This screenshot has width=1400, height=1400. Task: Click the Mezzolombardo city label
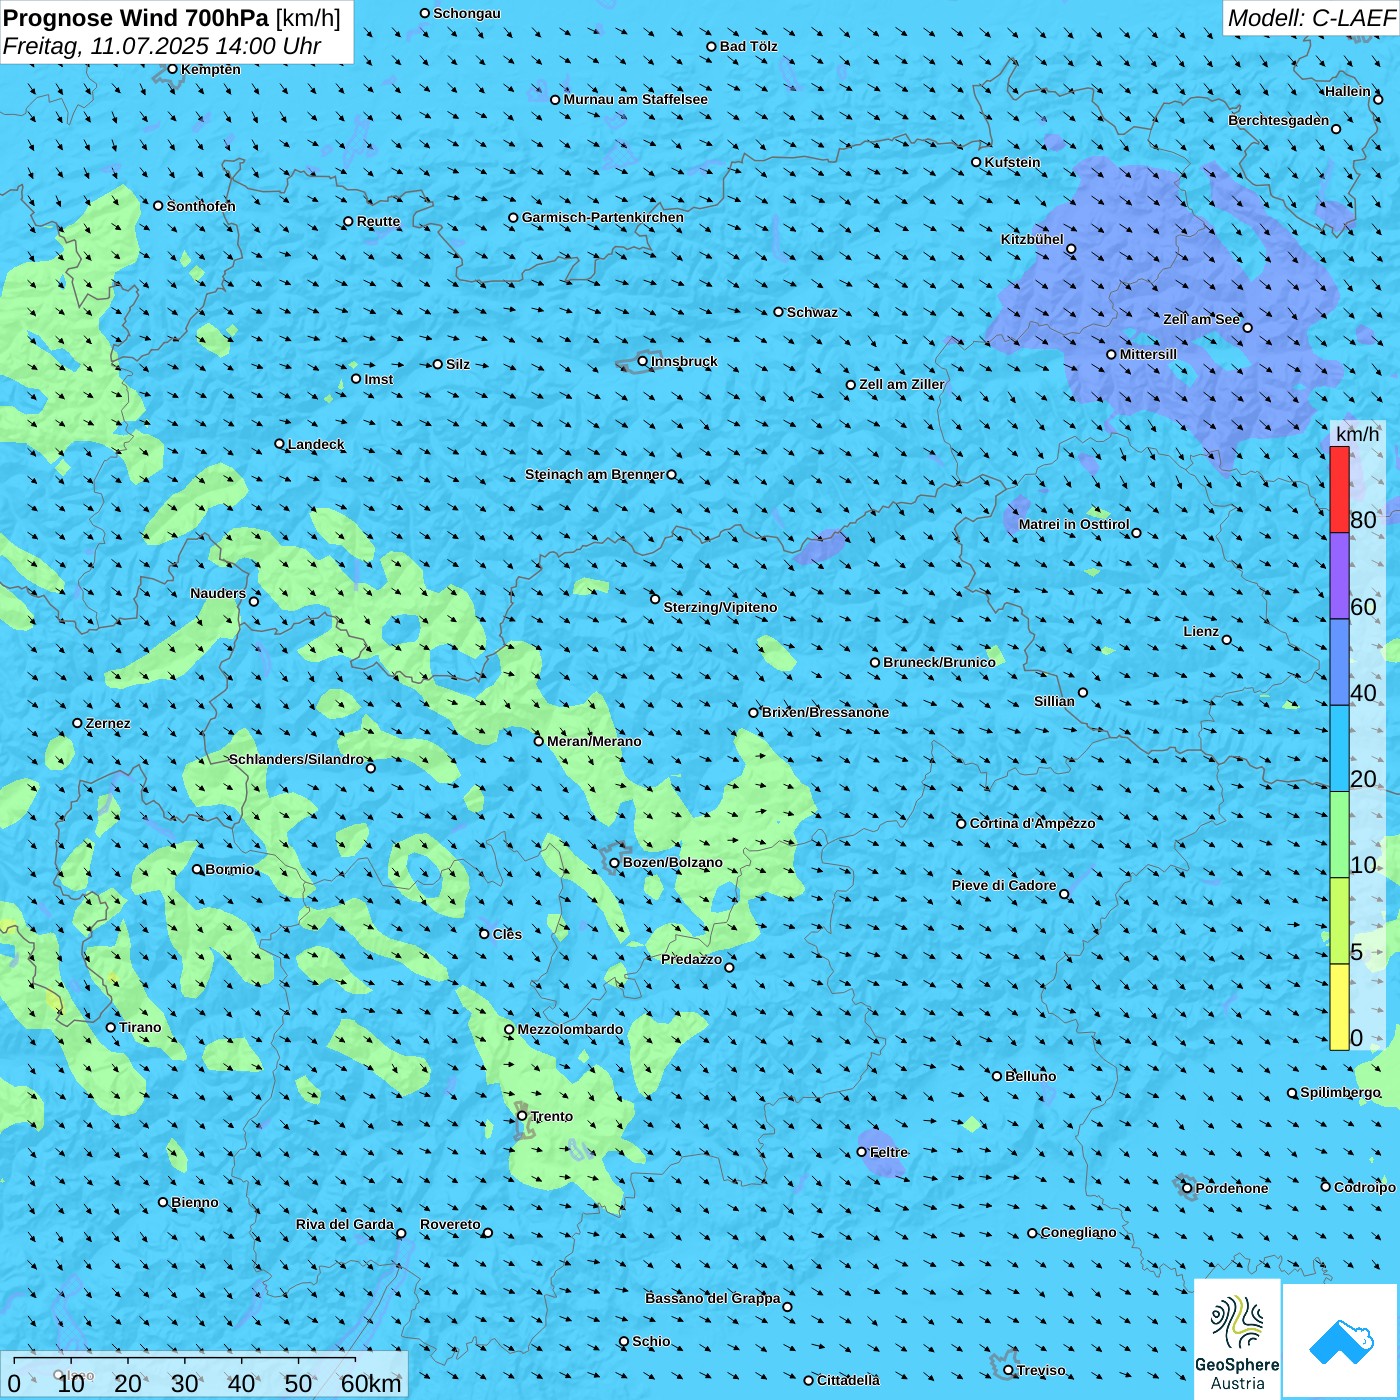point(570,1029)
